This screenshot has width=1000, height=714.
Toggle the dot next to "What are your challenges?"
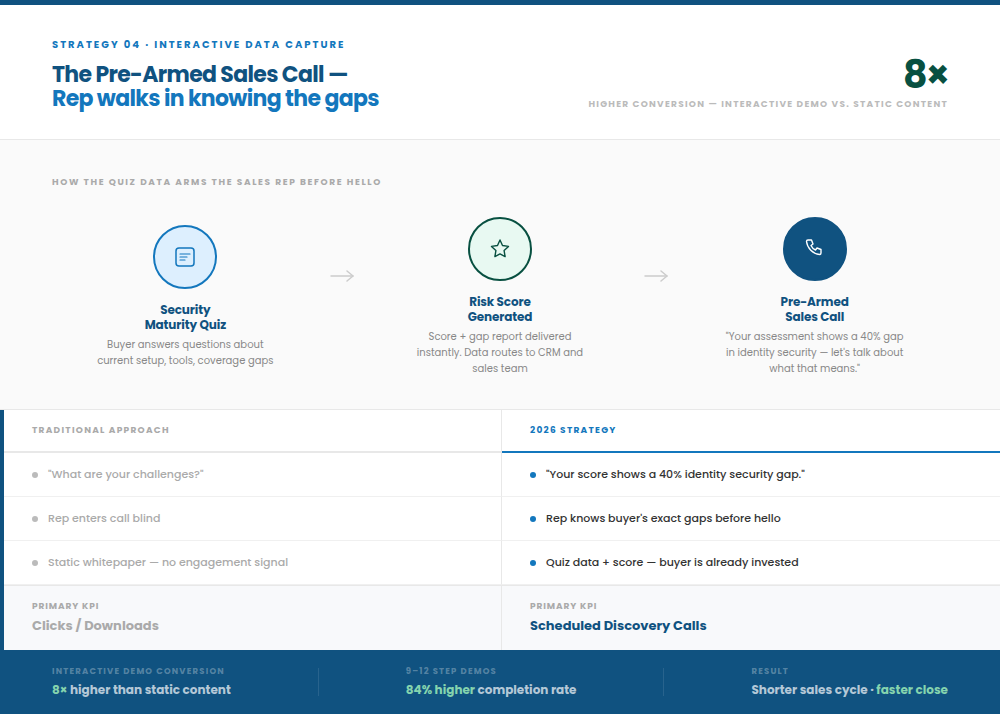pos(35,474)
